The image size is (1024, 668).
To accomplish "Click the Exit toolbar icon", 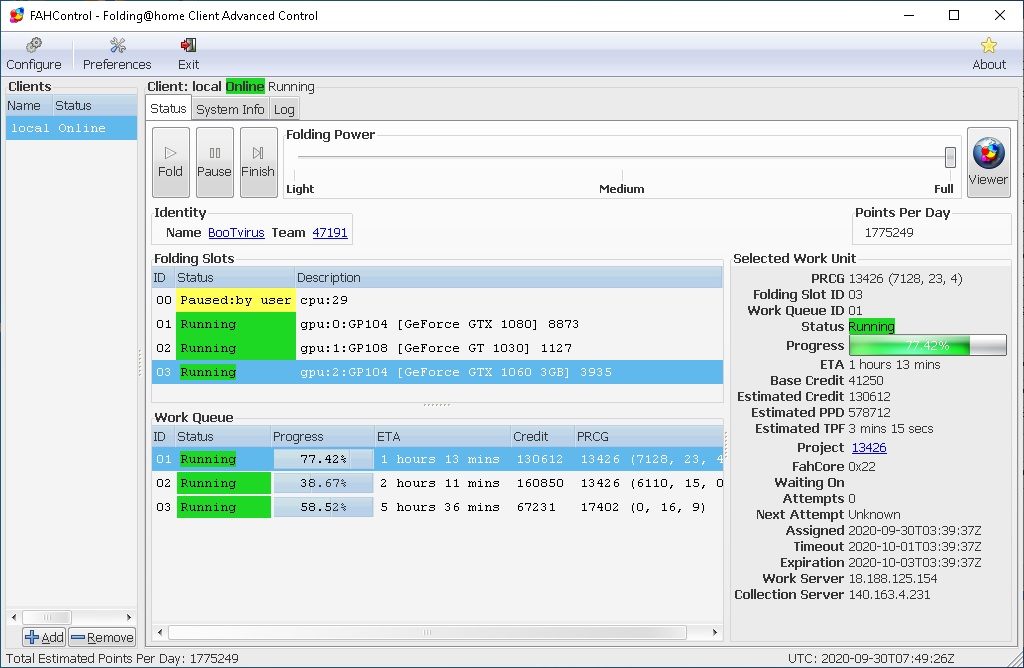I will pyautogui.click(x=188, y=54).
